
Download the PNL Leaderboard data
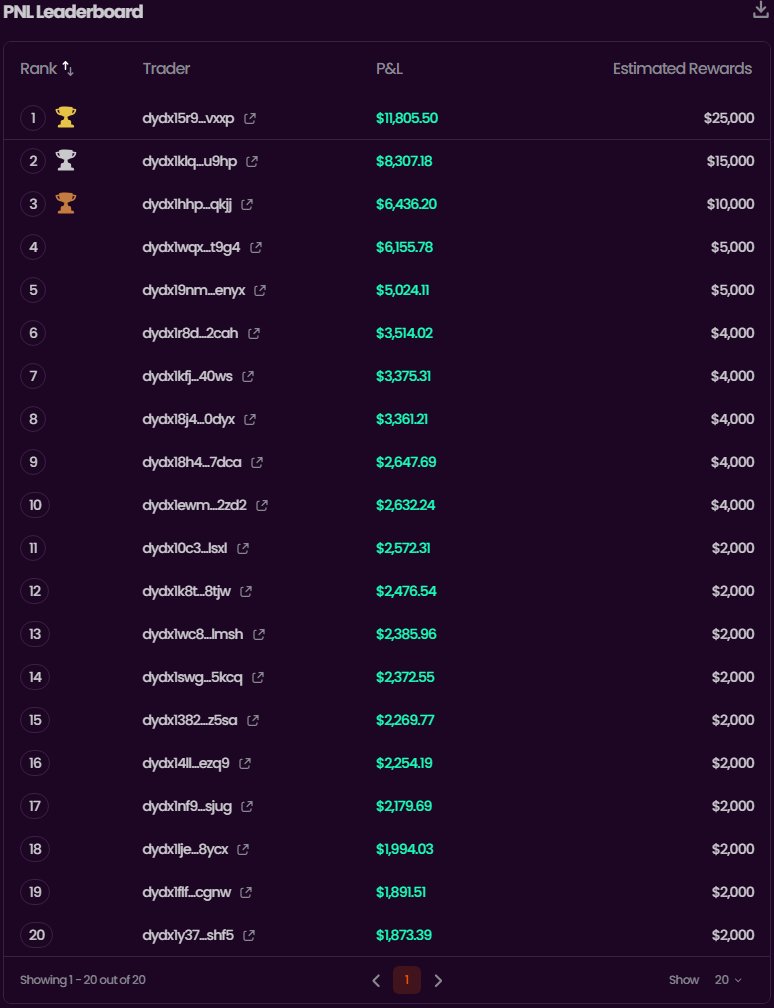pyautogui.click(x=760, y=10)
